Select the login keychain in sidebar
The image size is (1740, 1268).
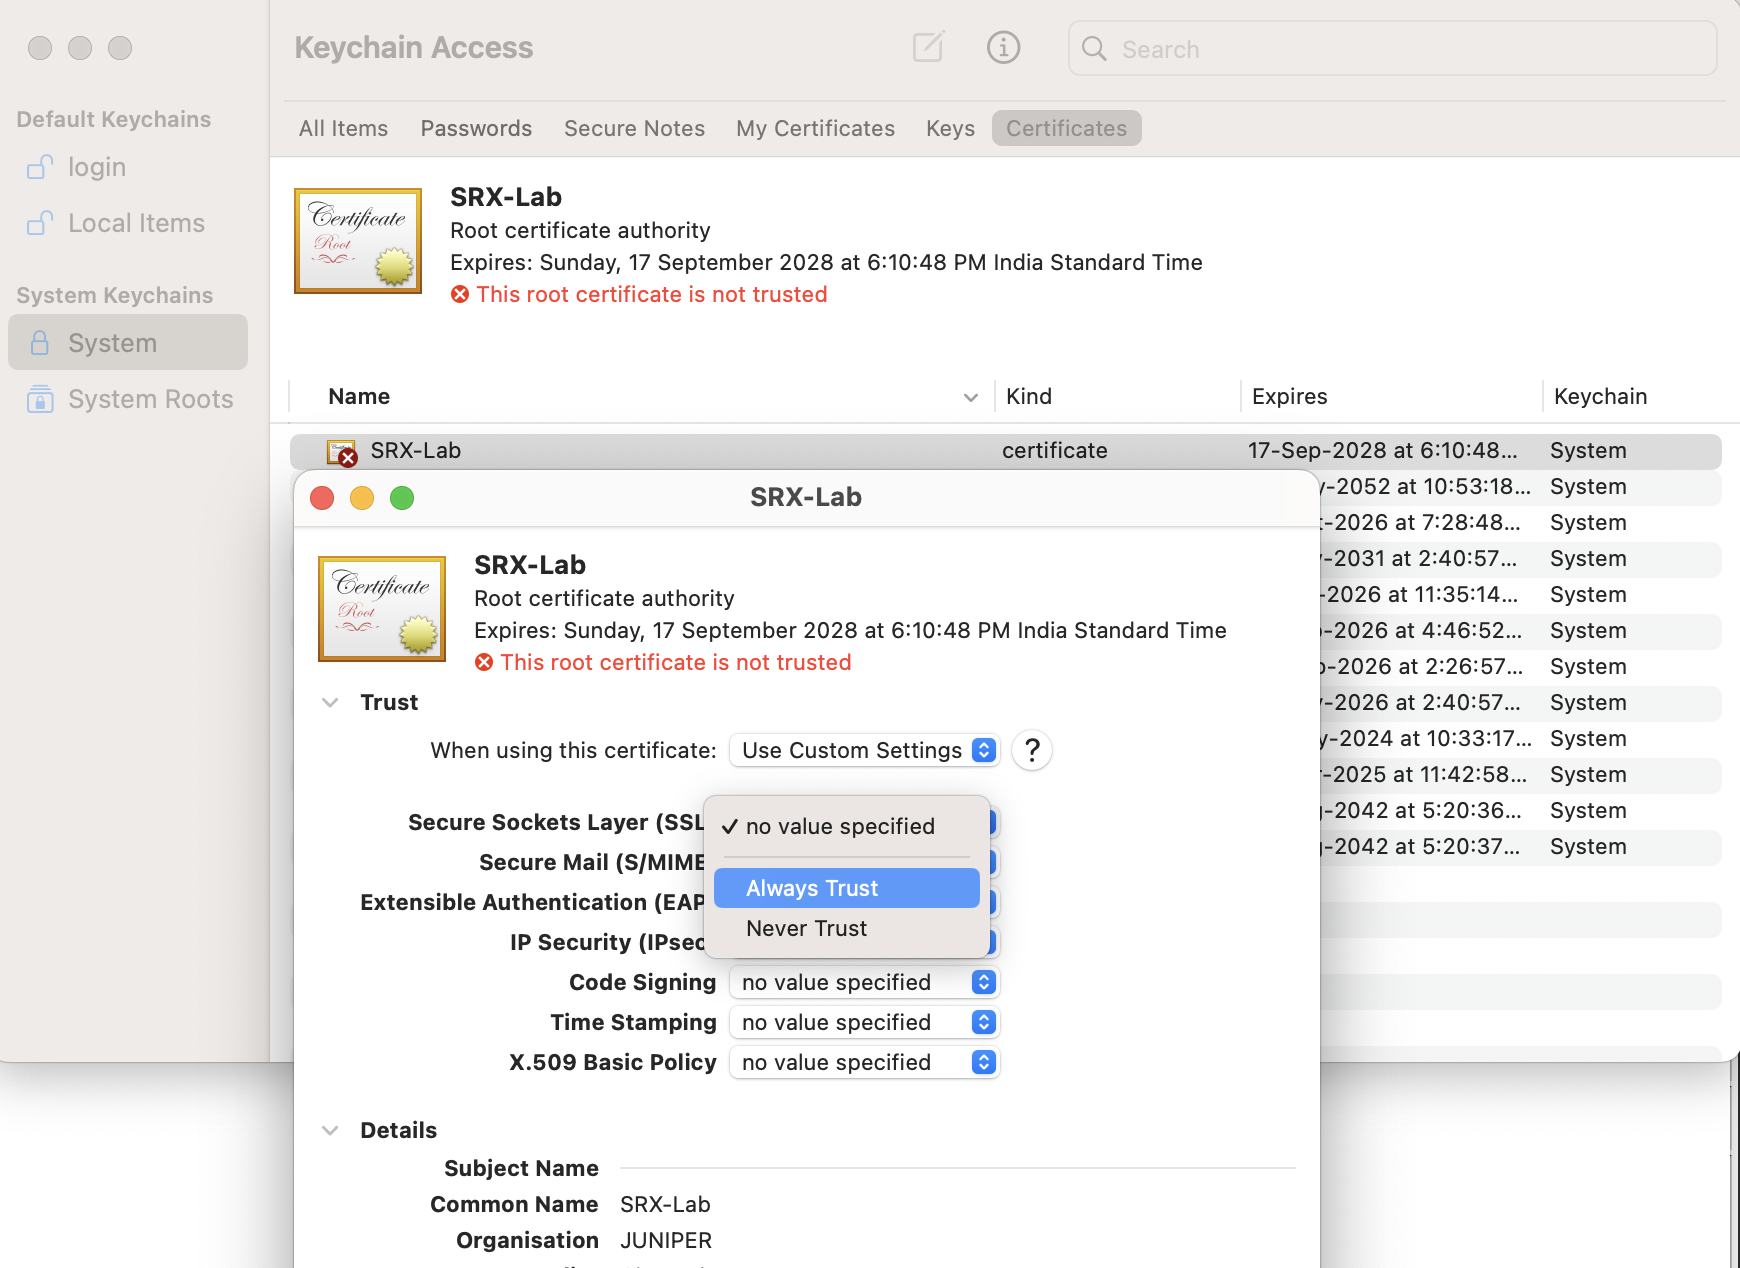(96, 167)
